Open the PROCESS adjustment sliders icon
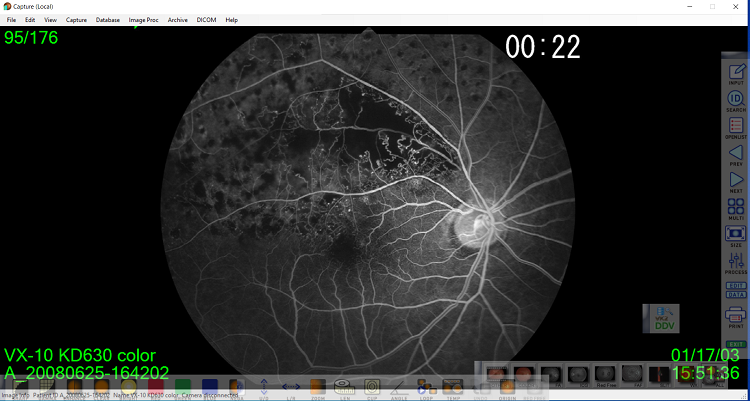This screenshot has height=401, width=750. point(736,265)
